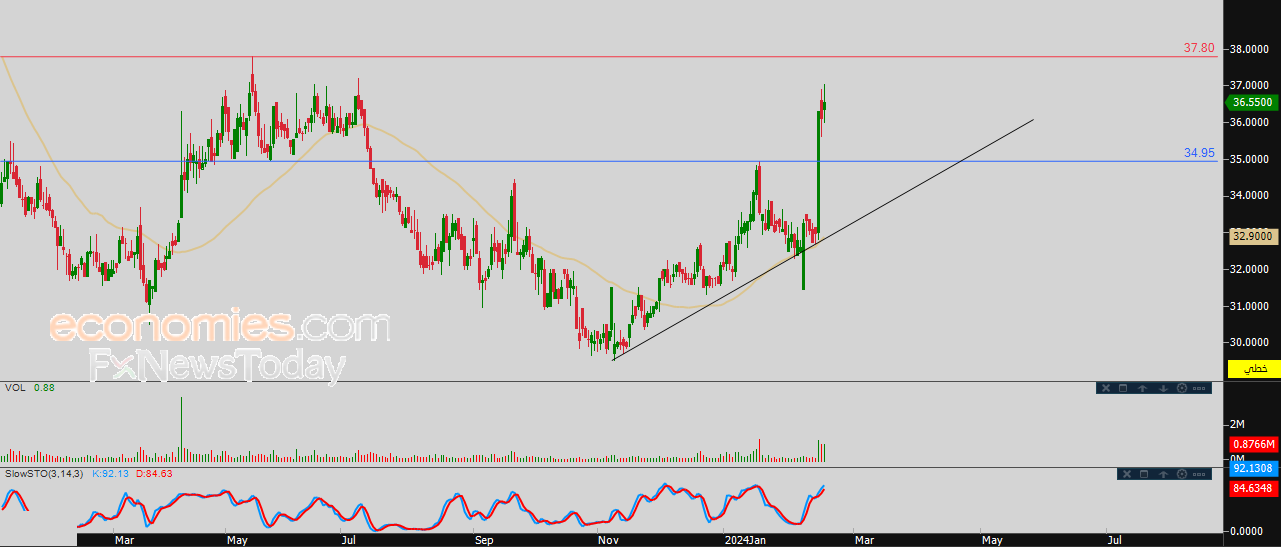Open VOL indicator settings gear
Image resolution: width=1281 pixels, height=547 pixels.
pos(1182,388)
